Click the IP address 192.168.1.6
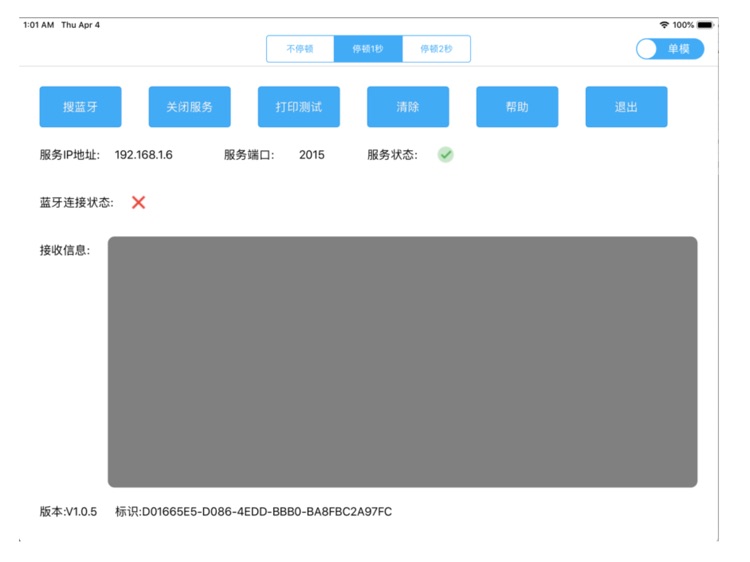This screenshot has height=562, width=750. pyautogui.click(x=143, y=155)
